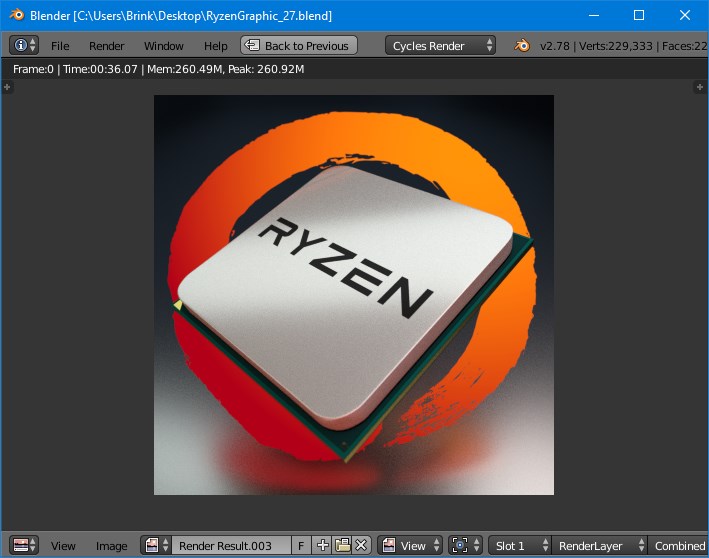Open the Cycles Render engine dropdown

click(x=440, y=45)
